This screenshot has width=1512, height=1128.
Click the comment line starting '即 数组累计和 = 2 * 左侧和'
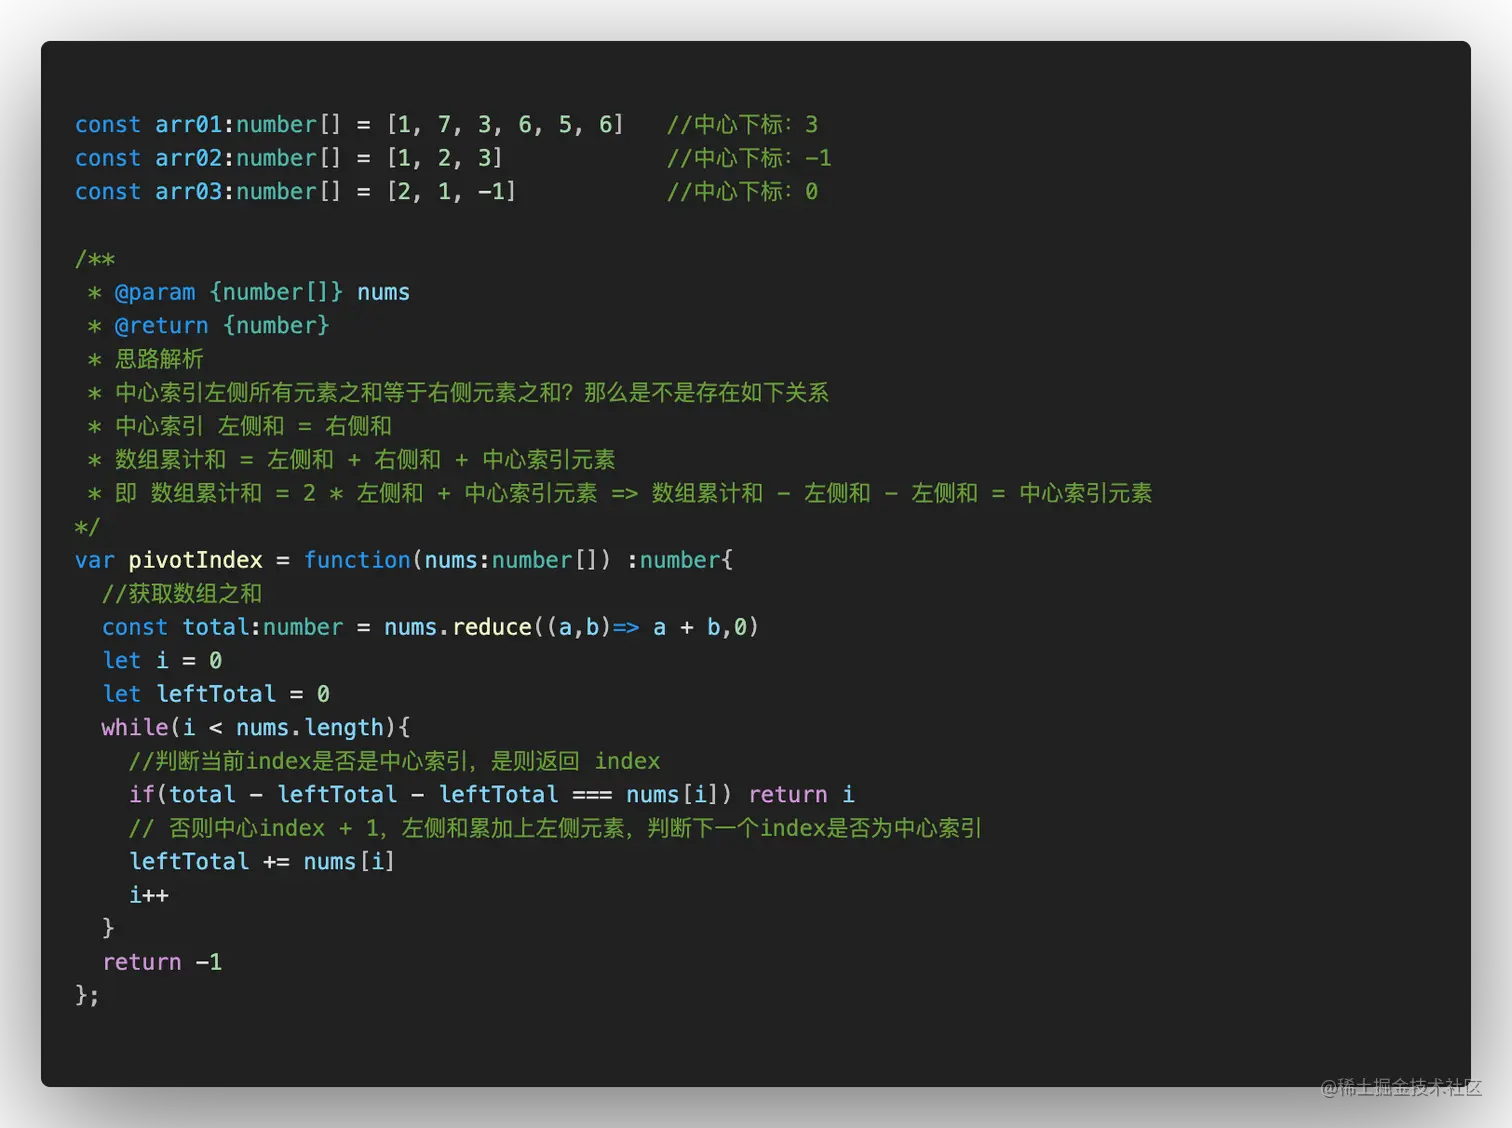click(620, 493)
